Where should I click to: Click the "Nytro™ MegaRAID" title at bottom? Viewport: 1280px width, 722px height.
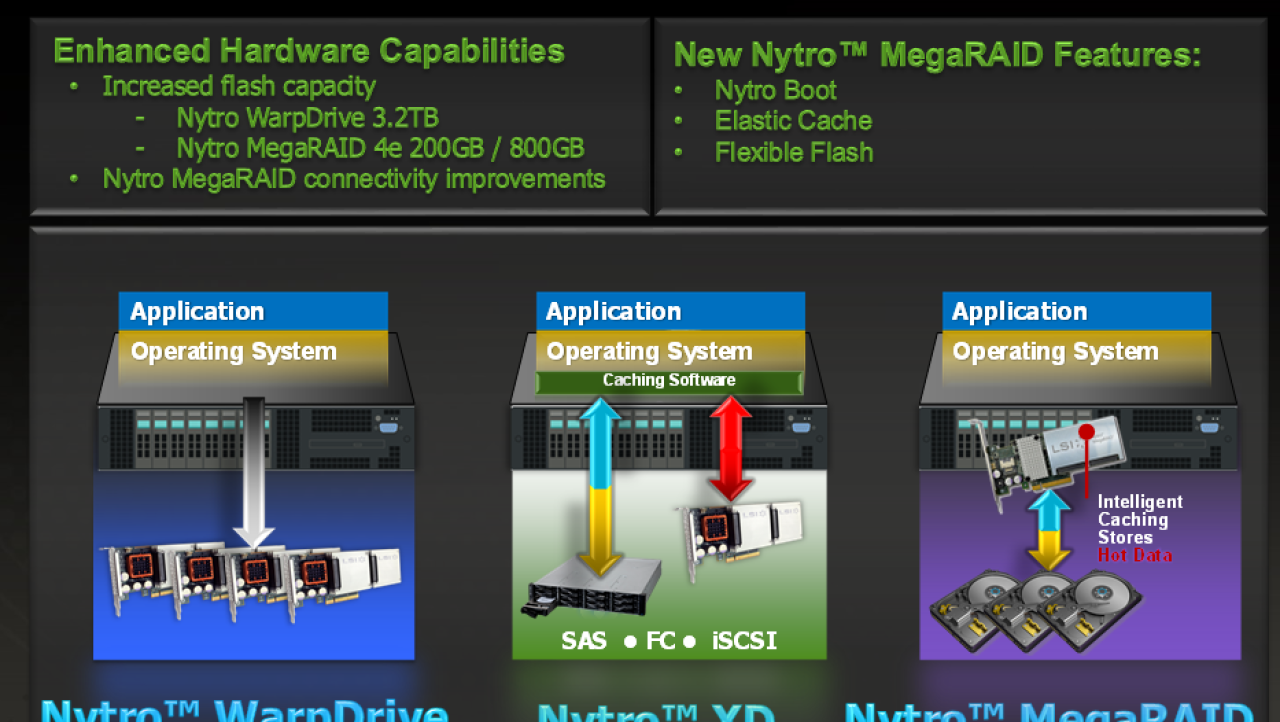[1049, 711]
